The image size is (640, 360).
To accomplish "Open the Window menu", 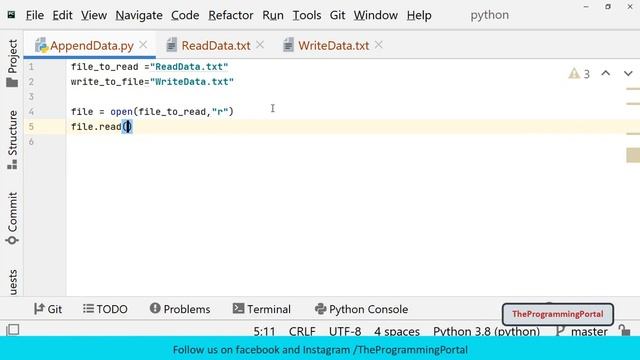I will click(x=376, y=15).
